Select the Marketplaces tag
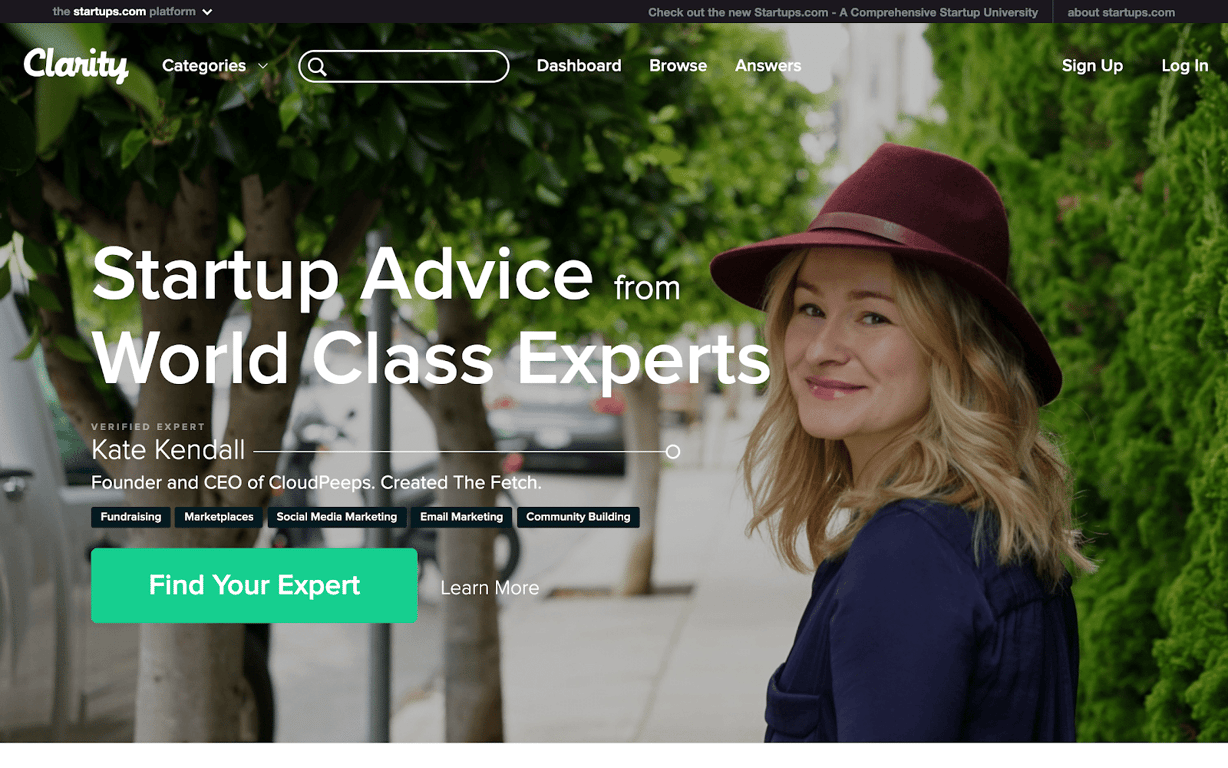The image size is (1228, 768). click(219, 517)
